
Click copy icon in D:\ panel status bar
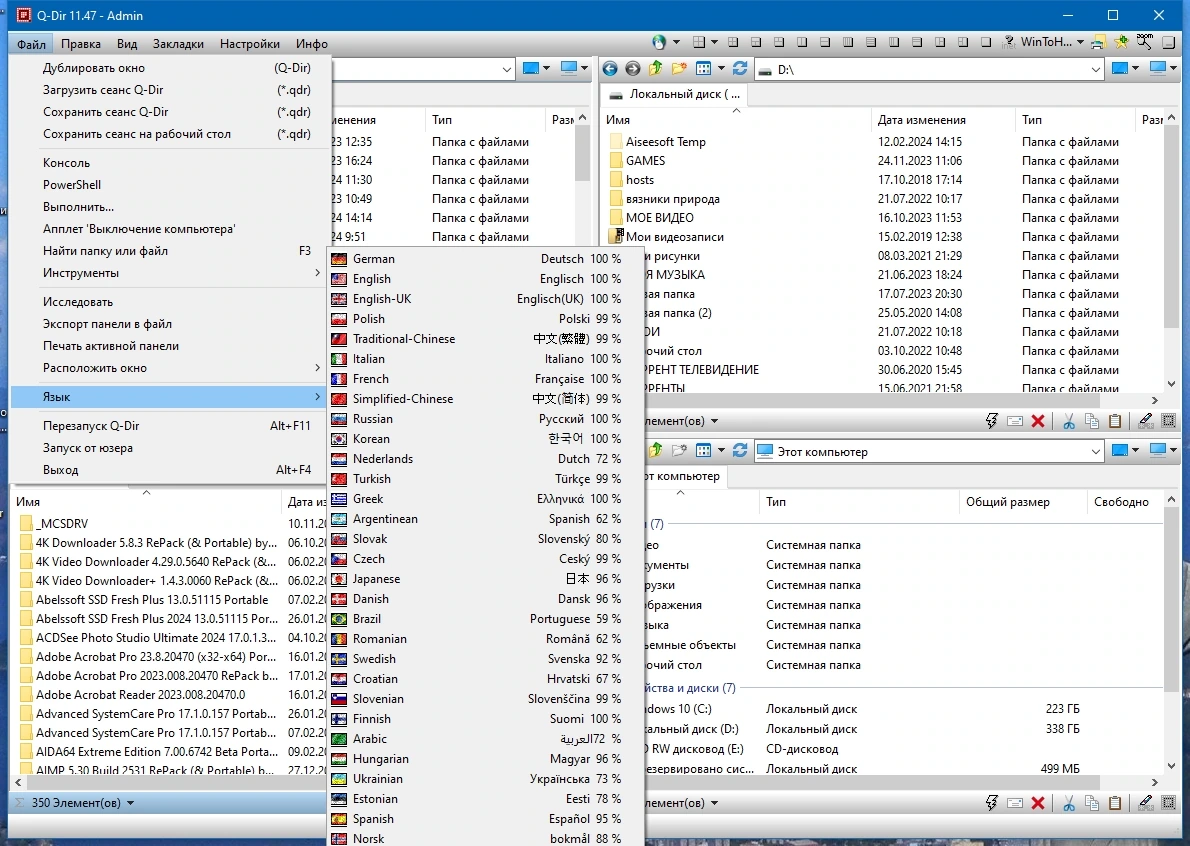pos(1092,421)
